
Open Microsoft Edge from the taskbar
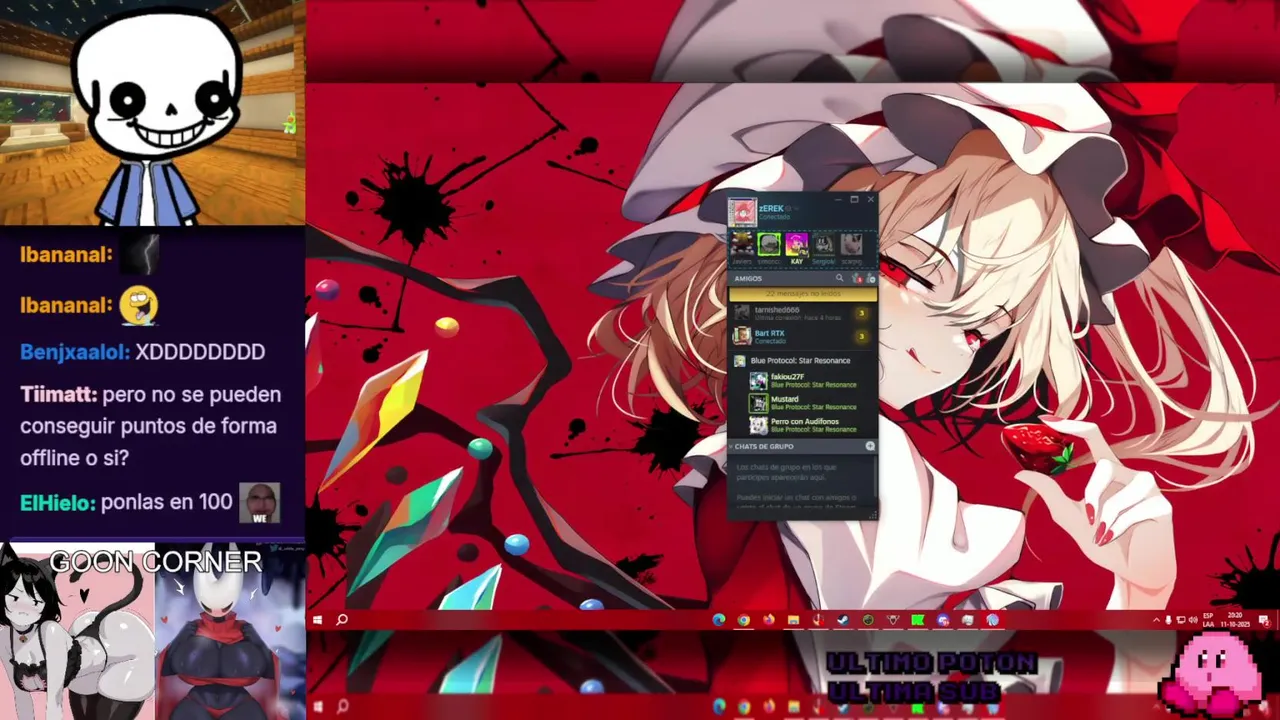coord(719,620)
